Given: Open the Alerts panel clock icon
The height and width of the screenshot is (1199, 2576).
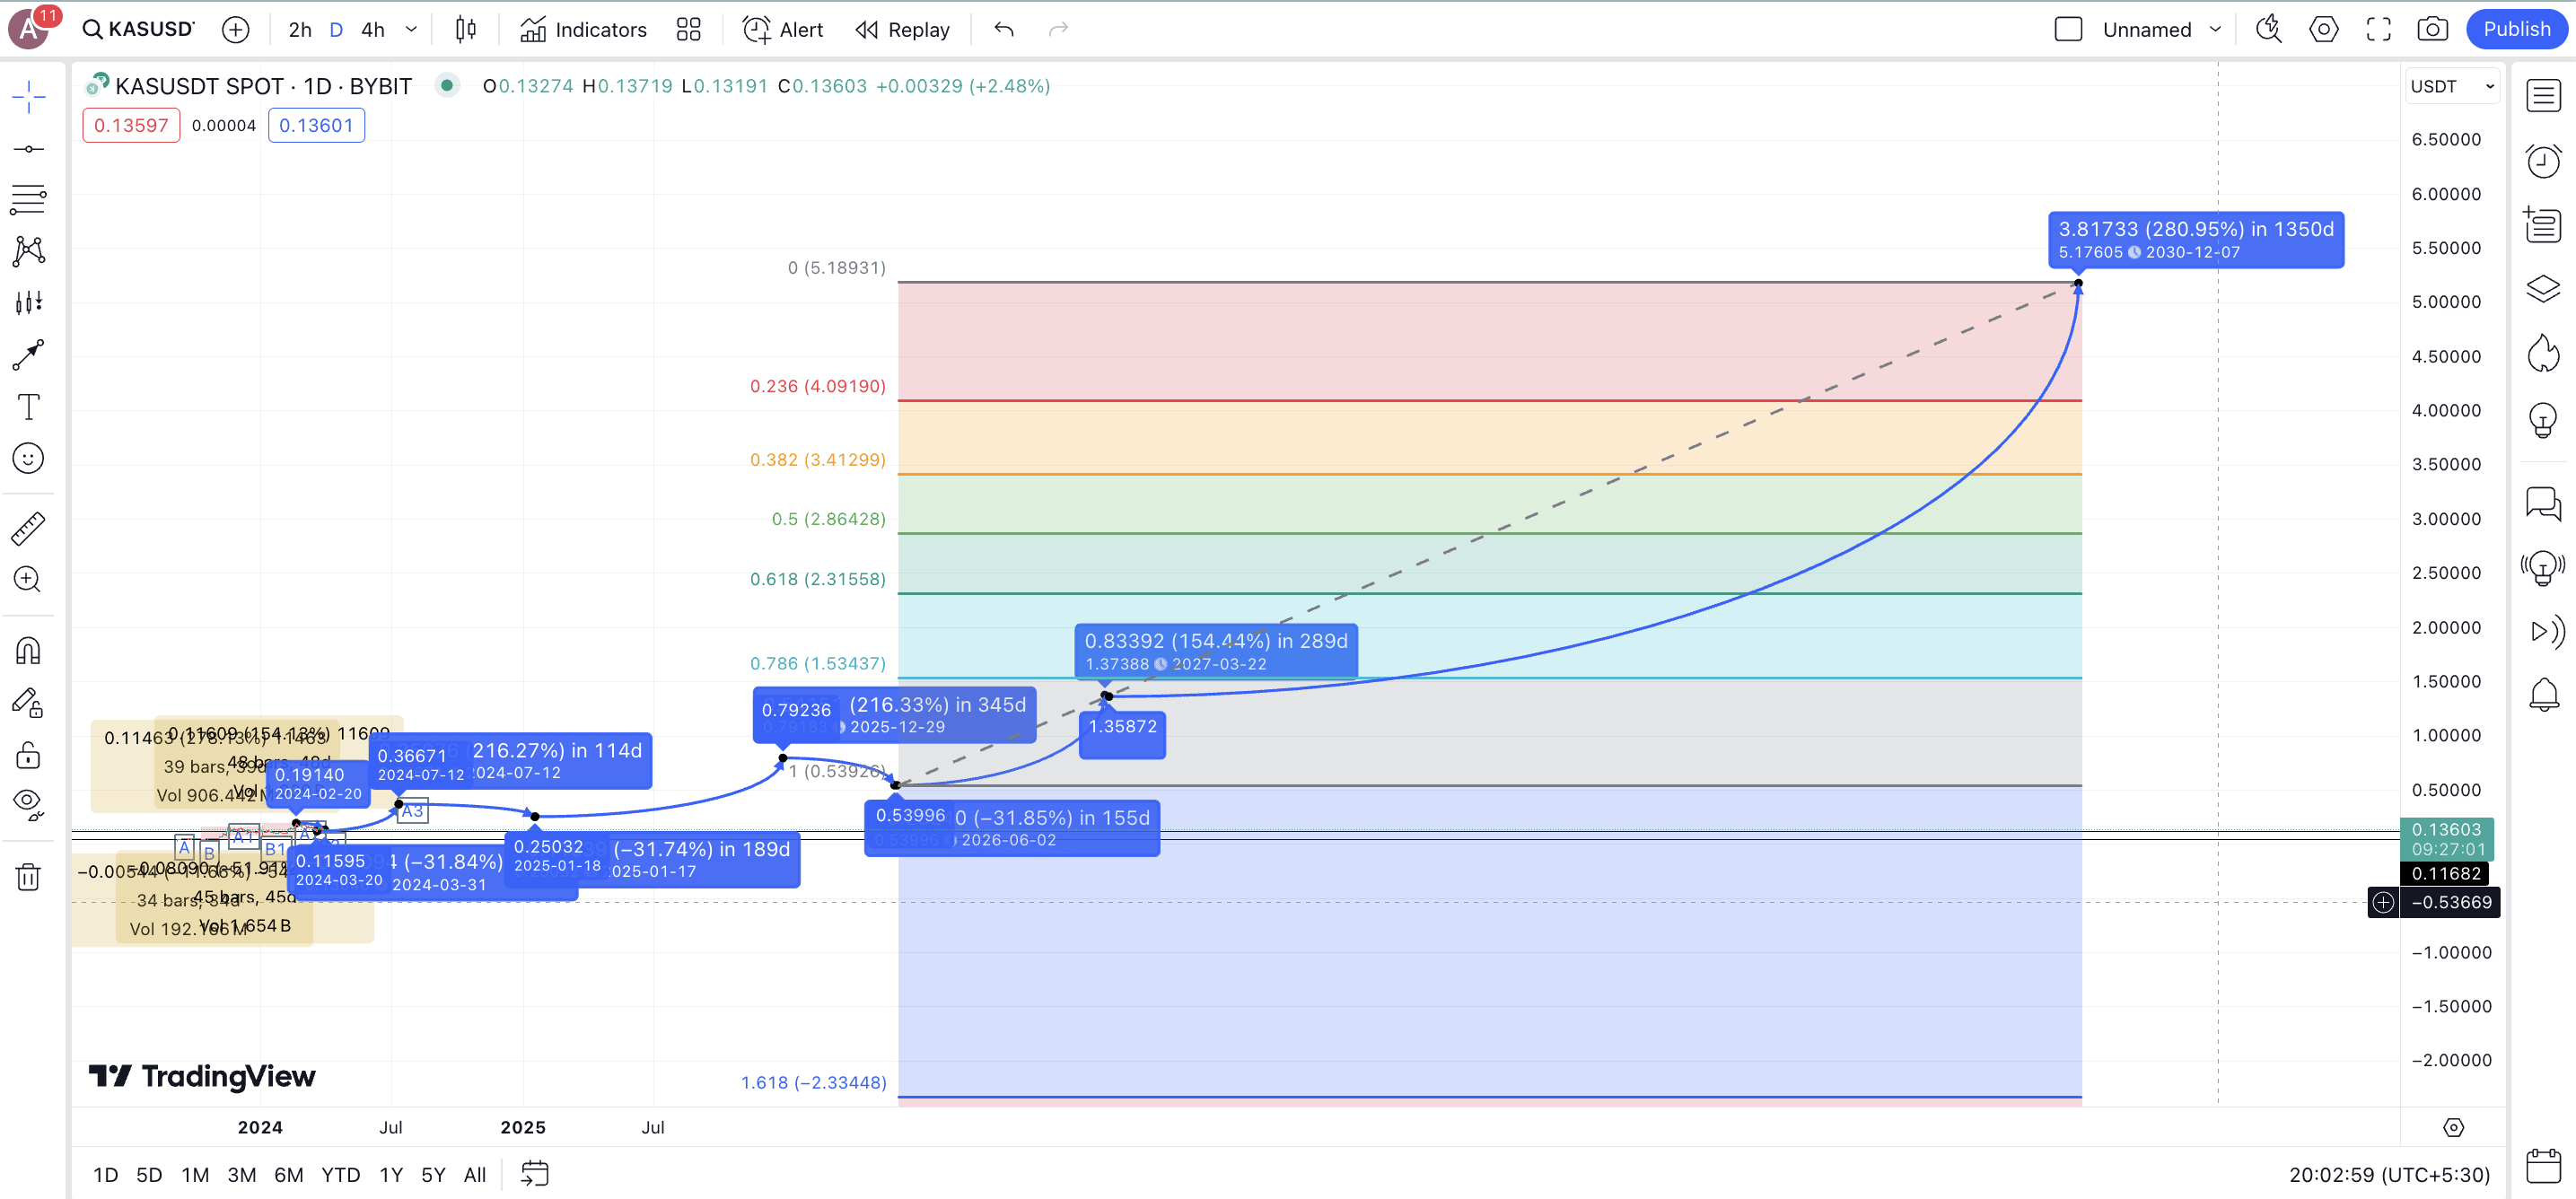Looking at the screenshot, I should (2543, 160).
